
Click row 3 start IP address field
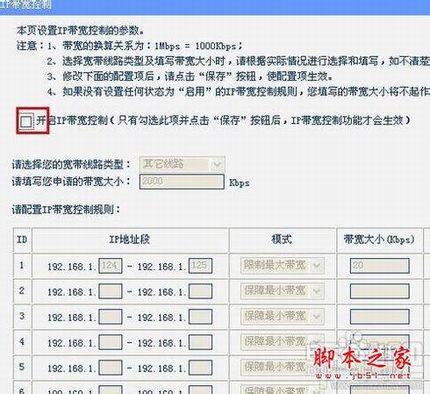[110, 317]
